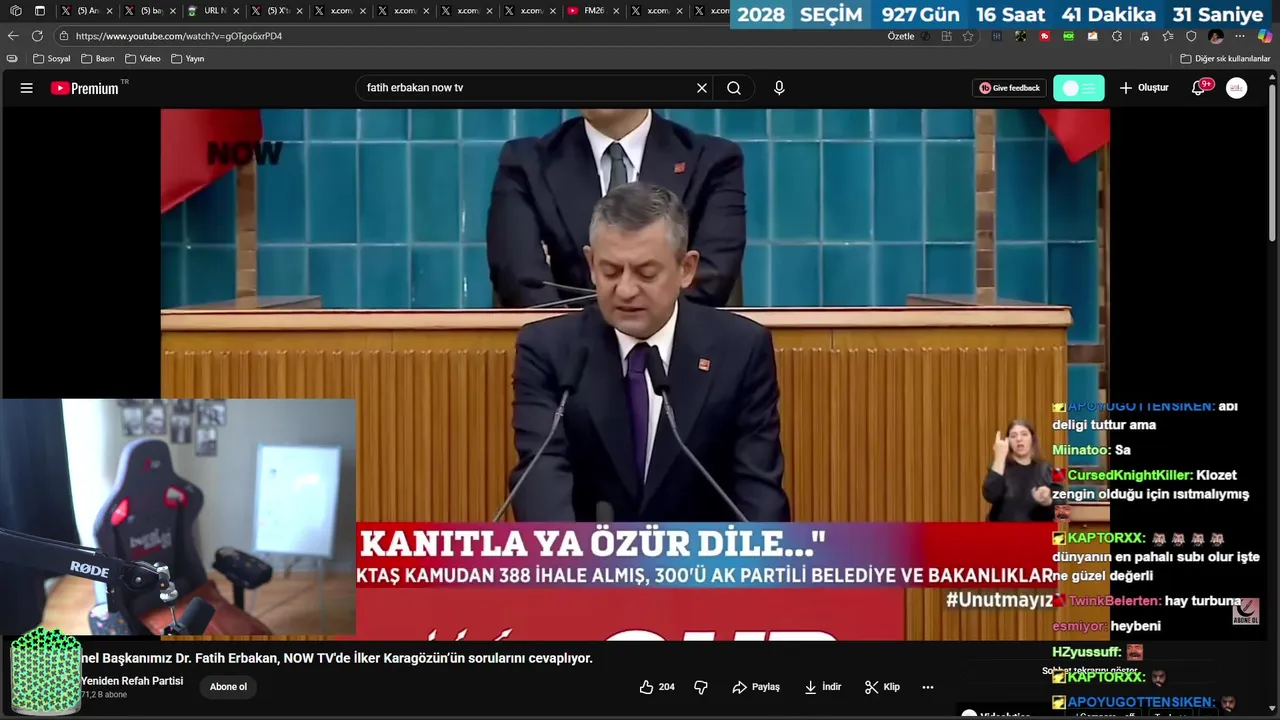Open YouTube notifications bell
This screenshot has width=1280, height=720.
[x=1199, y=88]
